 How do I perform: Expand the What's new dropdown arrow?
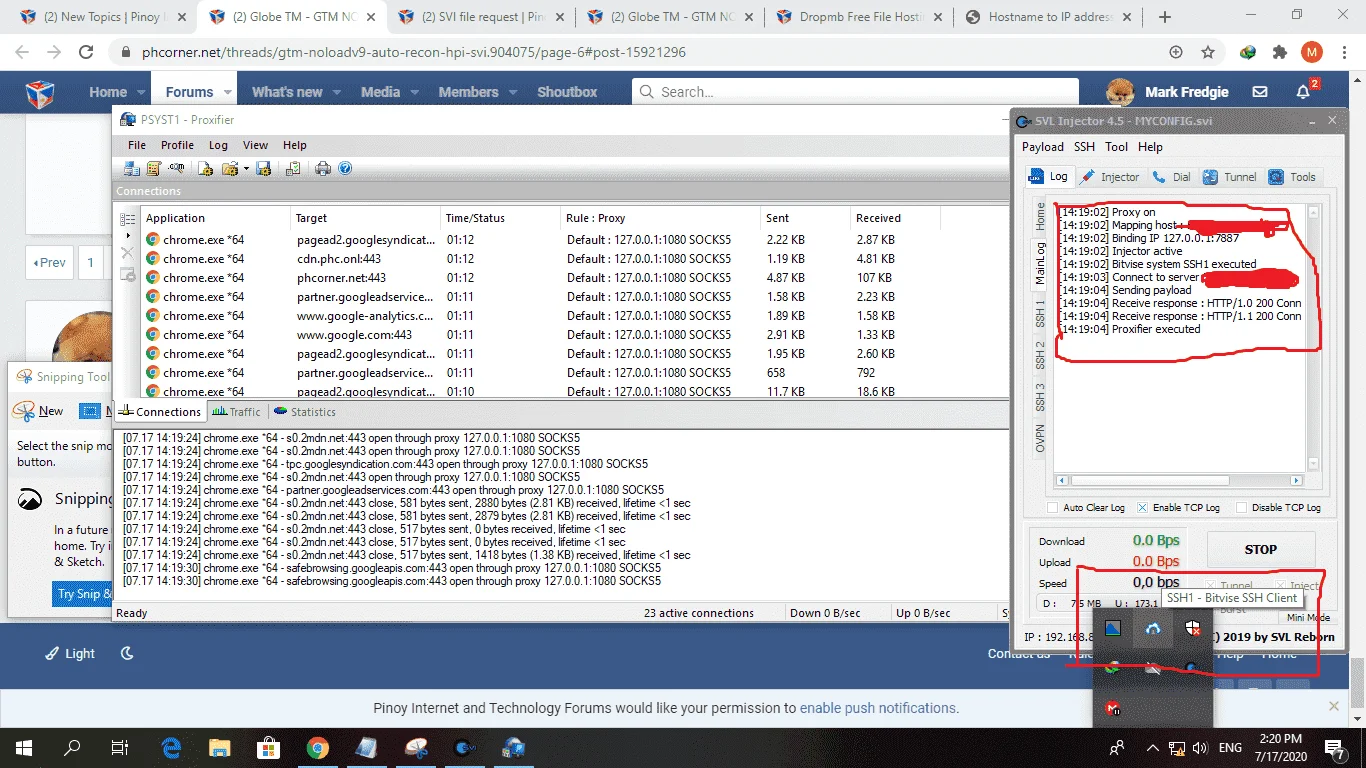[x=337, y=92]
